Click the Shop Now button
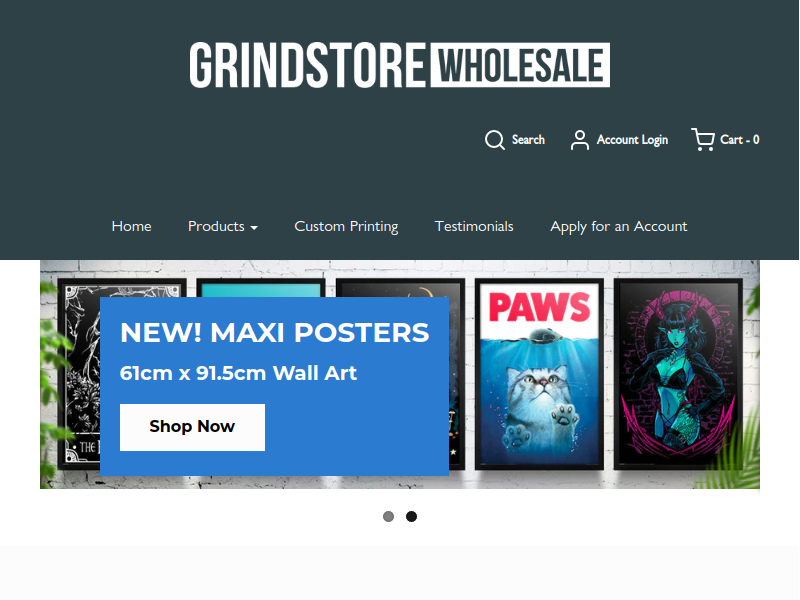The height and width of the screenshot is (600, 800). tap(192, 427)
